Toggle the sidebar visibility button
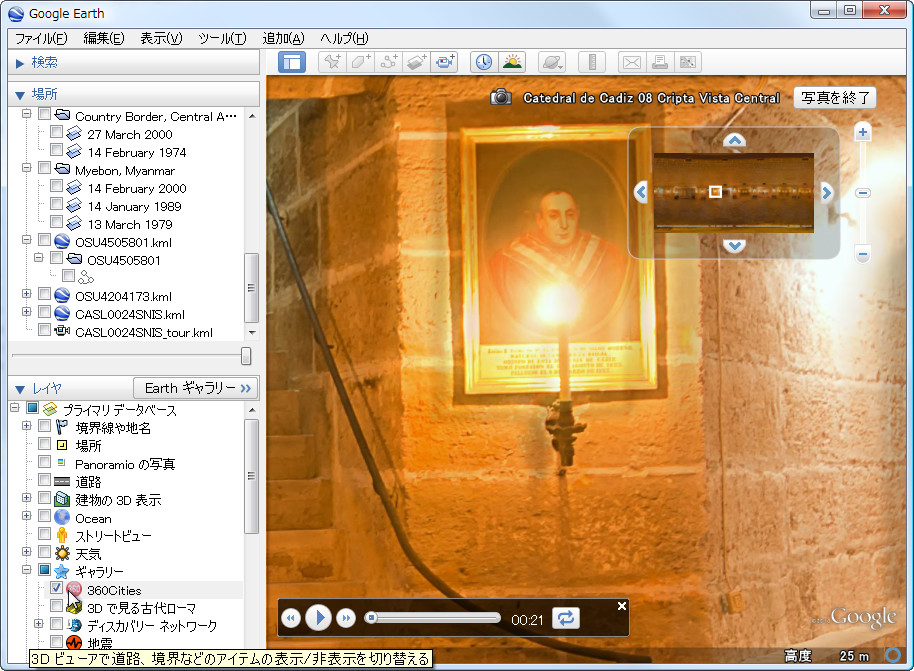914x671 pixels. (292, 62)
